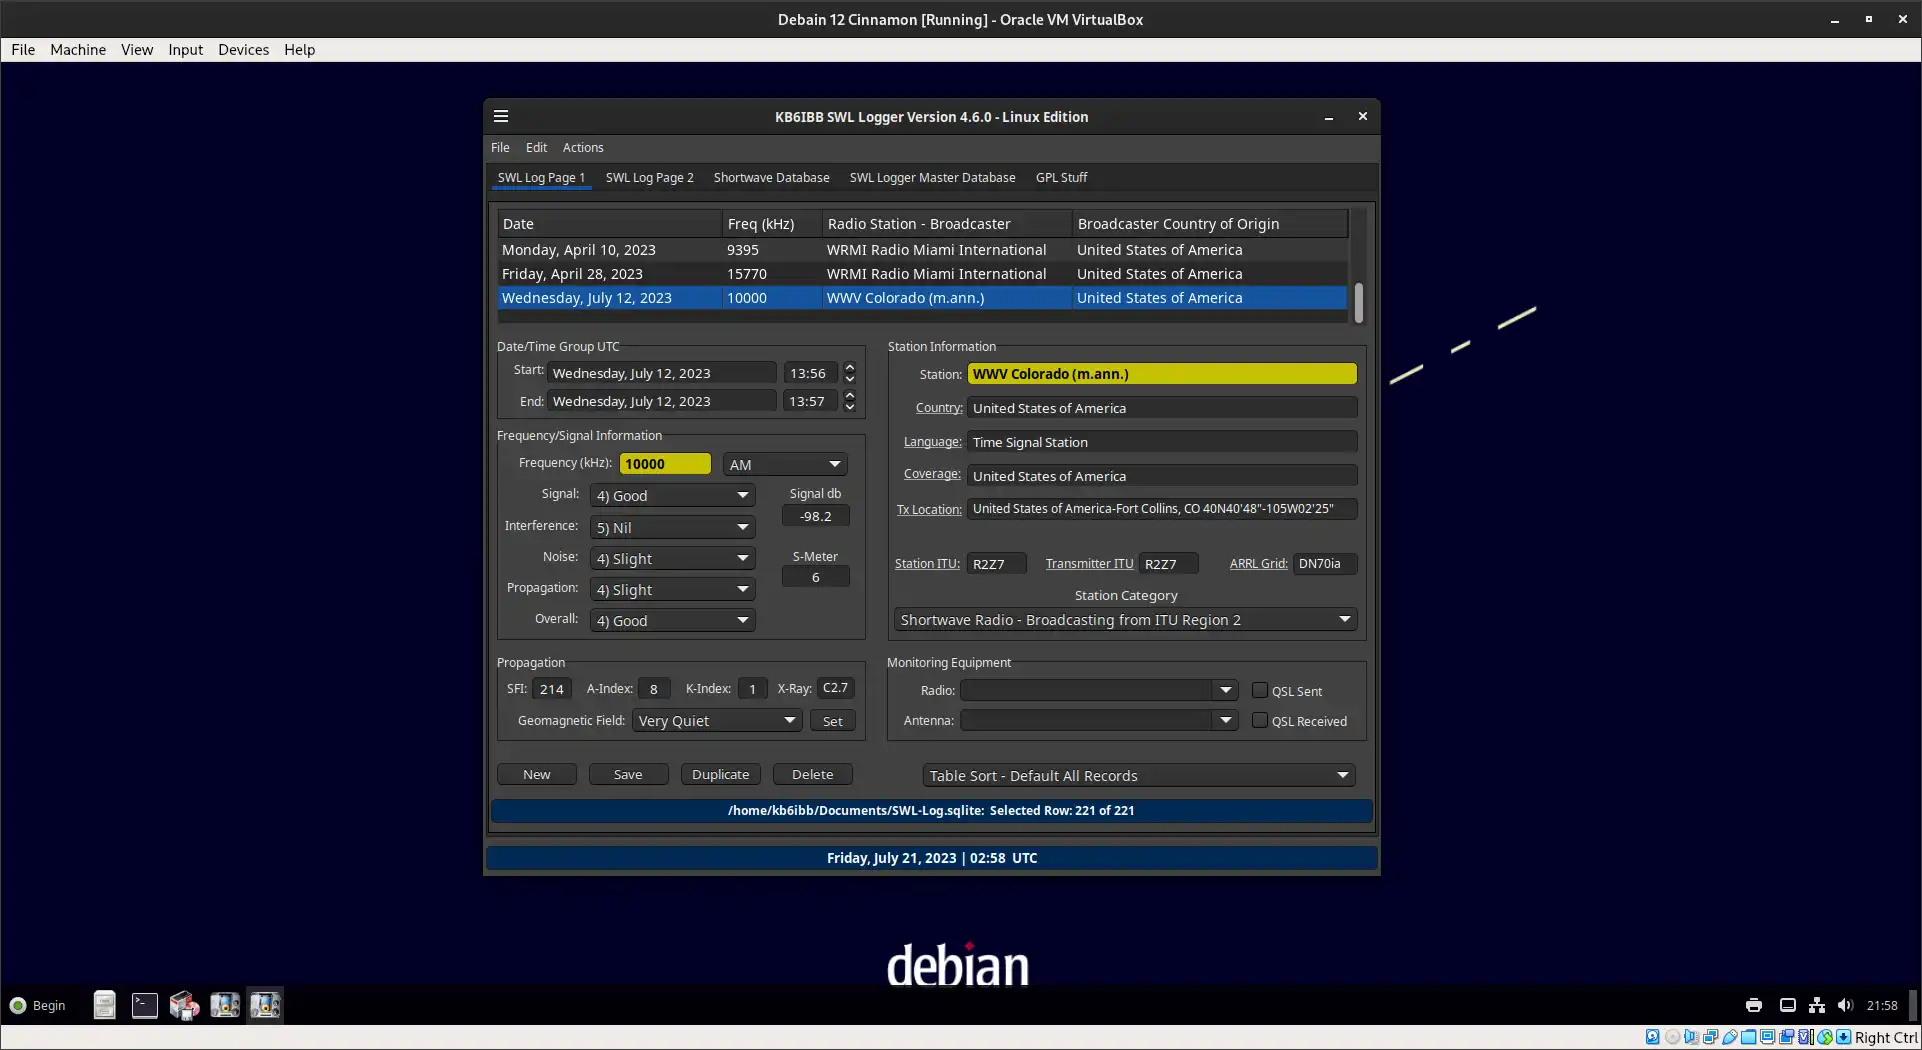Open the Noise rating dropdown
Viewport: 1922px width, 1050px height.
click(x=672, y=558)
